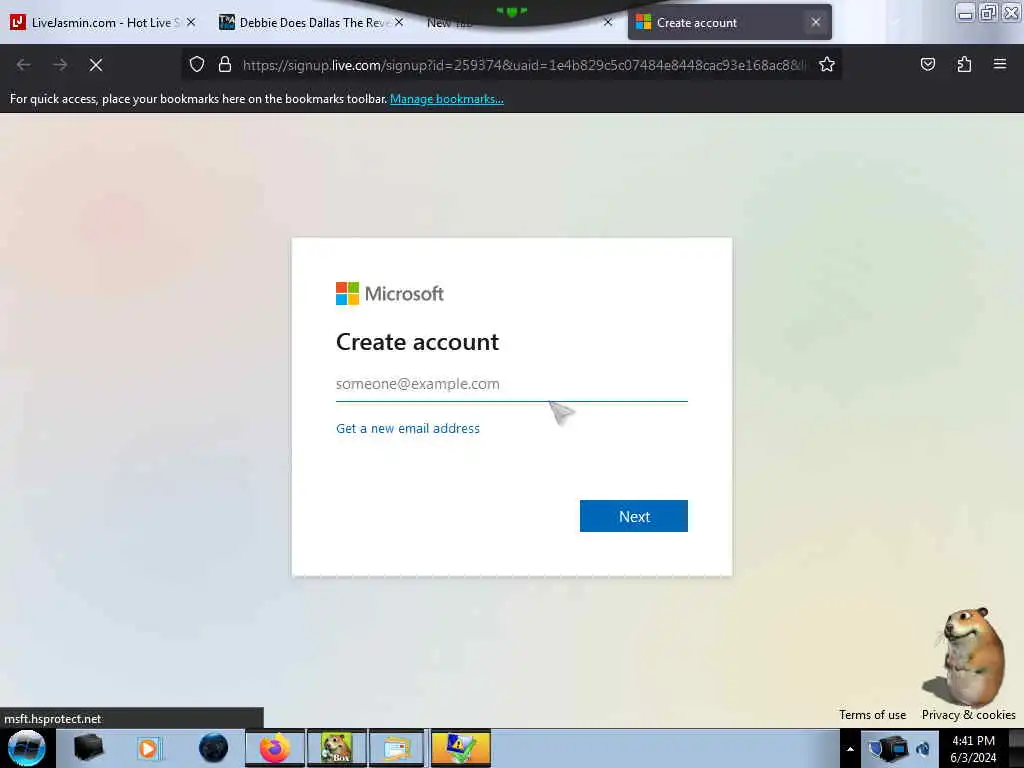
Task: Click the speaker volume tray icon
Action: click(923, 748)
